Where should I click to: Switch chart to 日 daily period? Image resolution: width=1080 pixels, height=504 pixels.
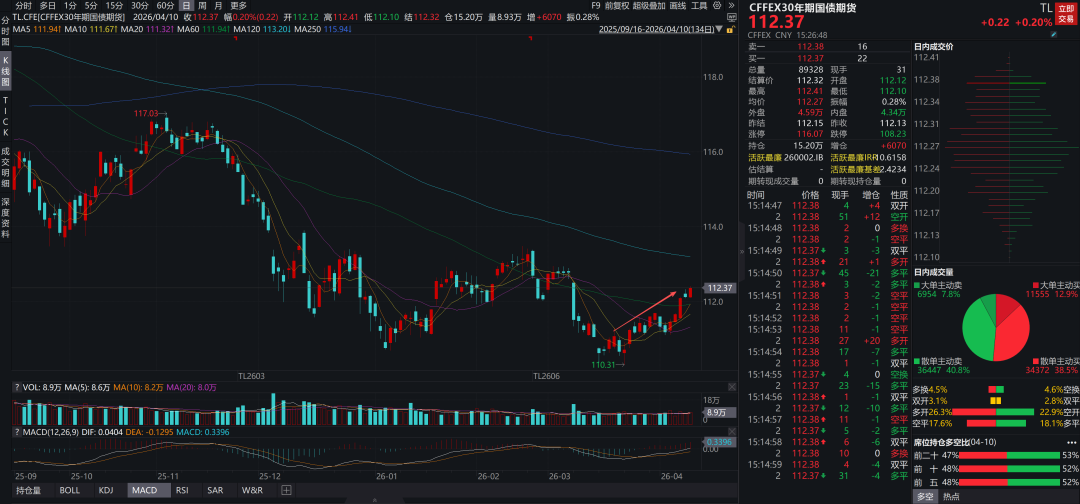[187, 5]
